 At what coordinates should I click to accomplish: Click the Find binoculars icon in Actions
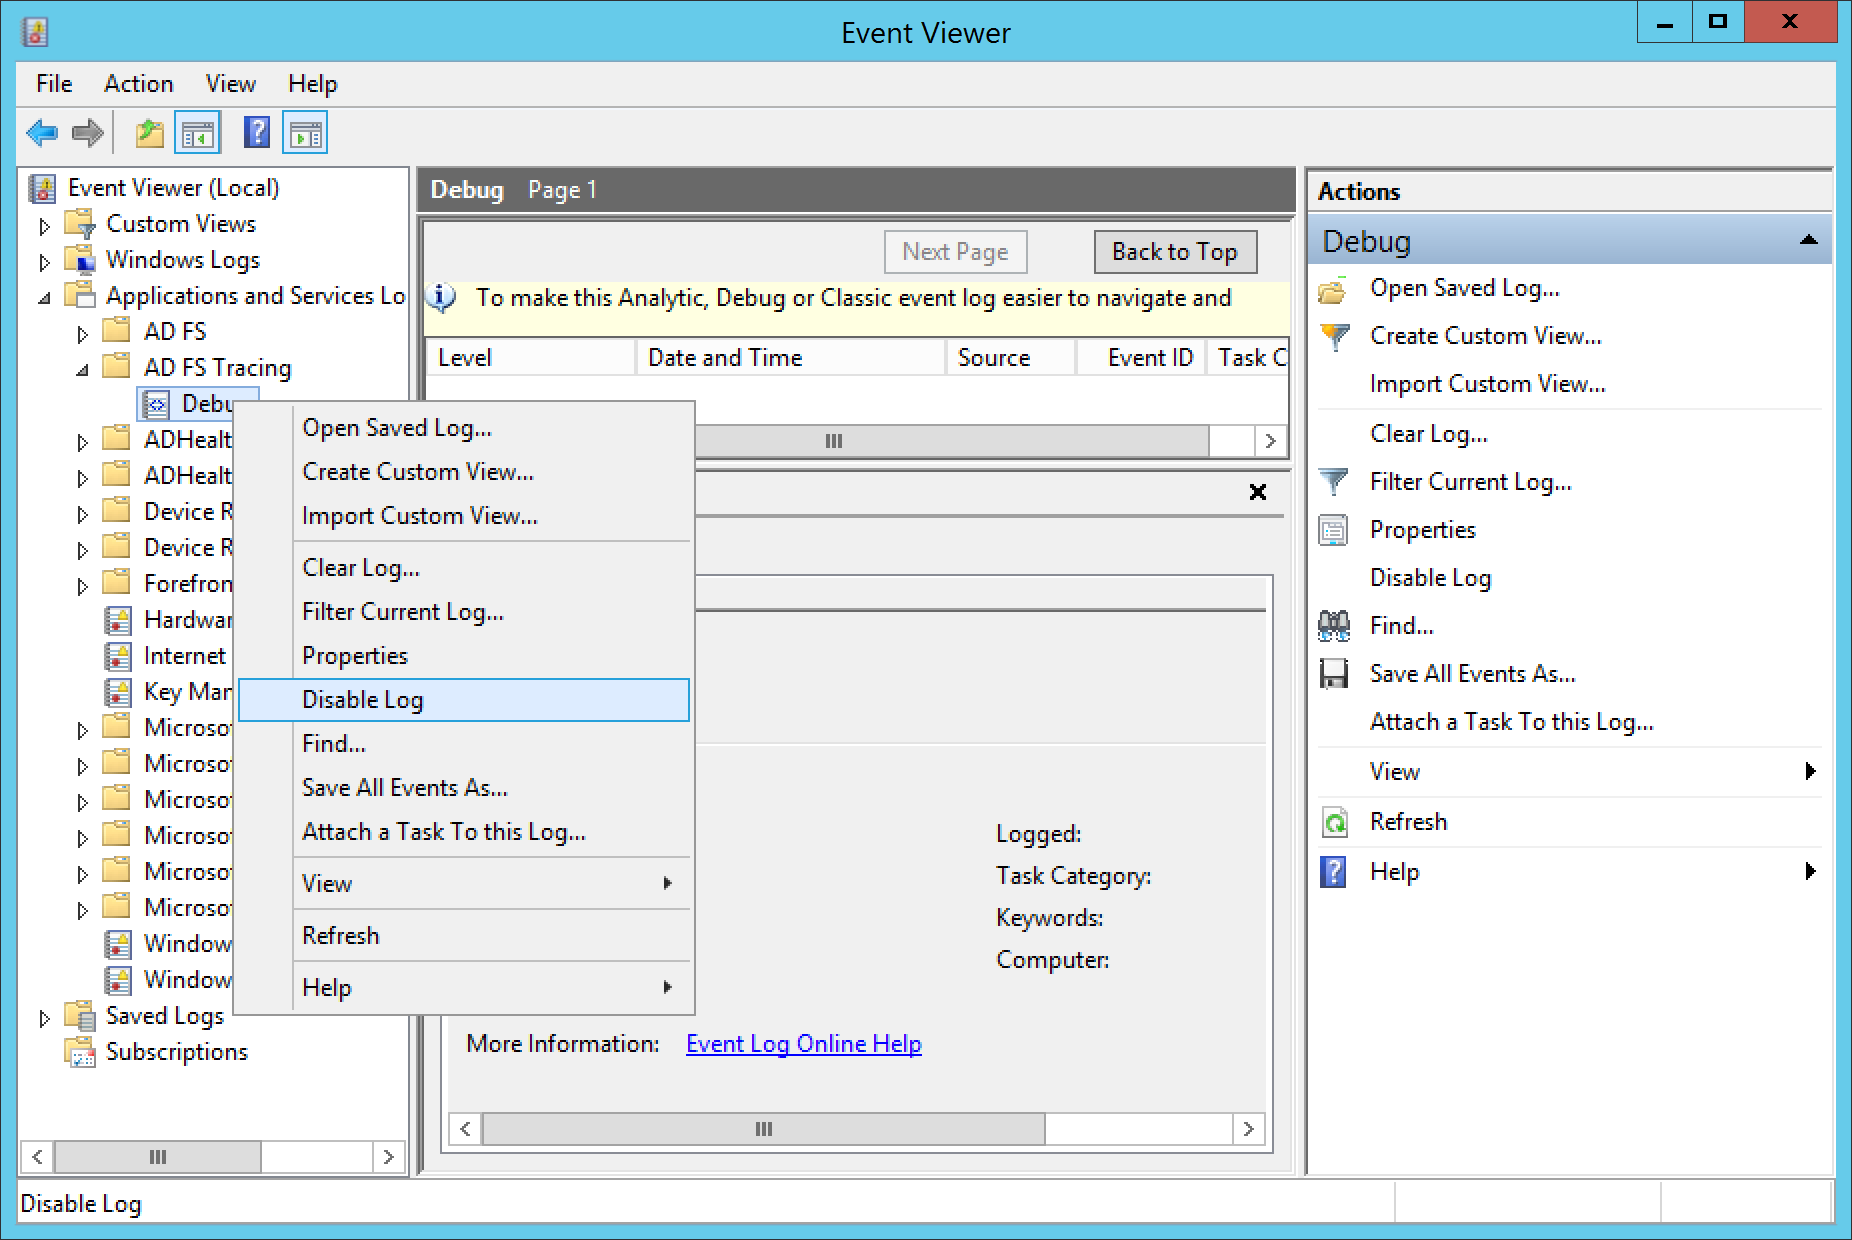point(1333,626)
